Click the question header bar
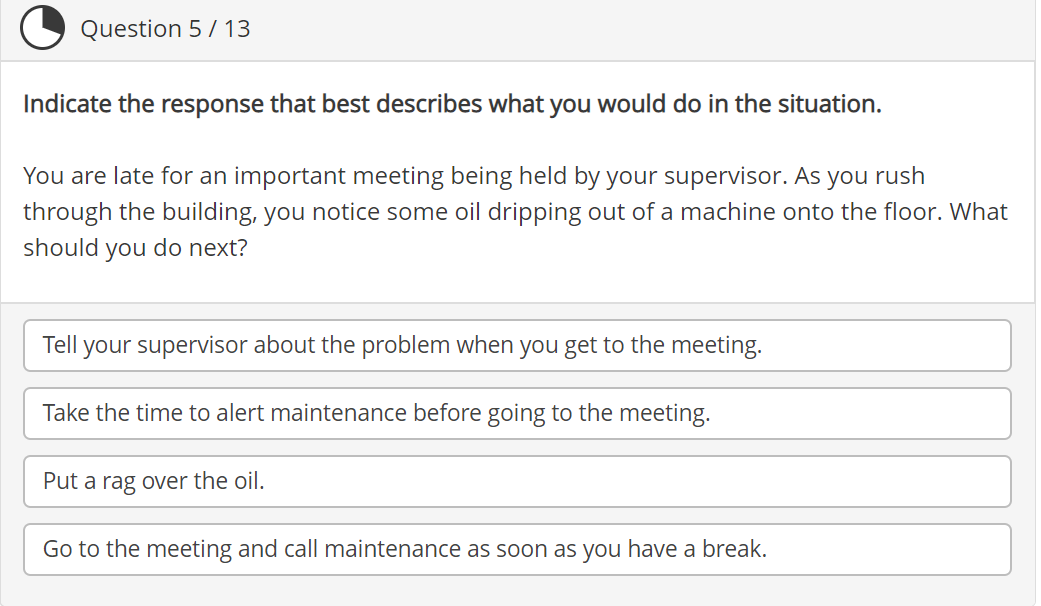The height and width of the screenshot is (606, 1041). 520,28
